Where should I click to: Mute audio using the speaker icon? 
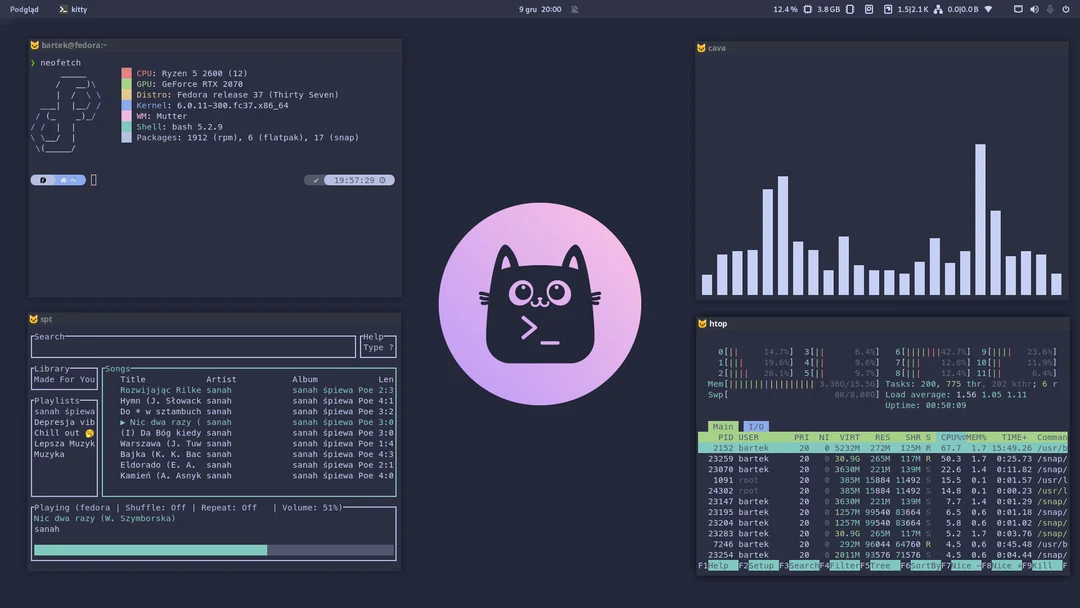[x=1034, y=9]
